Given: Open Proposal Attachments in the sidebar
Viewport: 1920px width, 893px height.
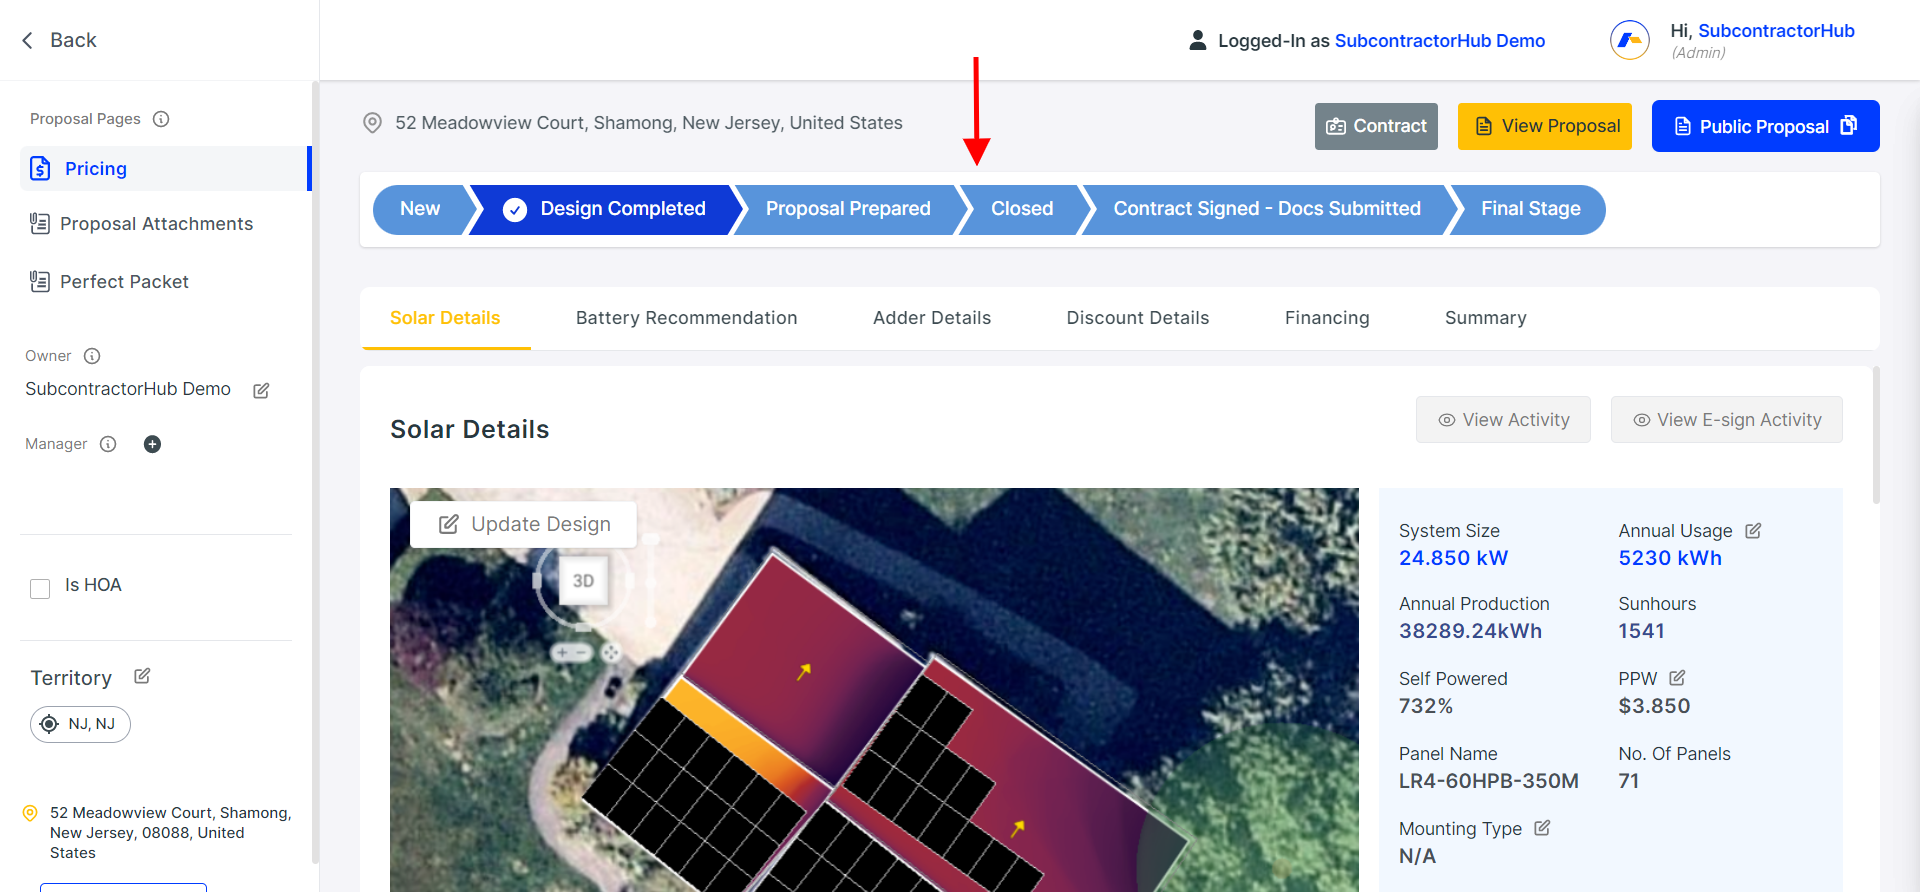Looking at the screenshot, I should coord(156,223).
